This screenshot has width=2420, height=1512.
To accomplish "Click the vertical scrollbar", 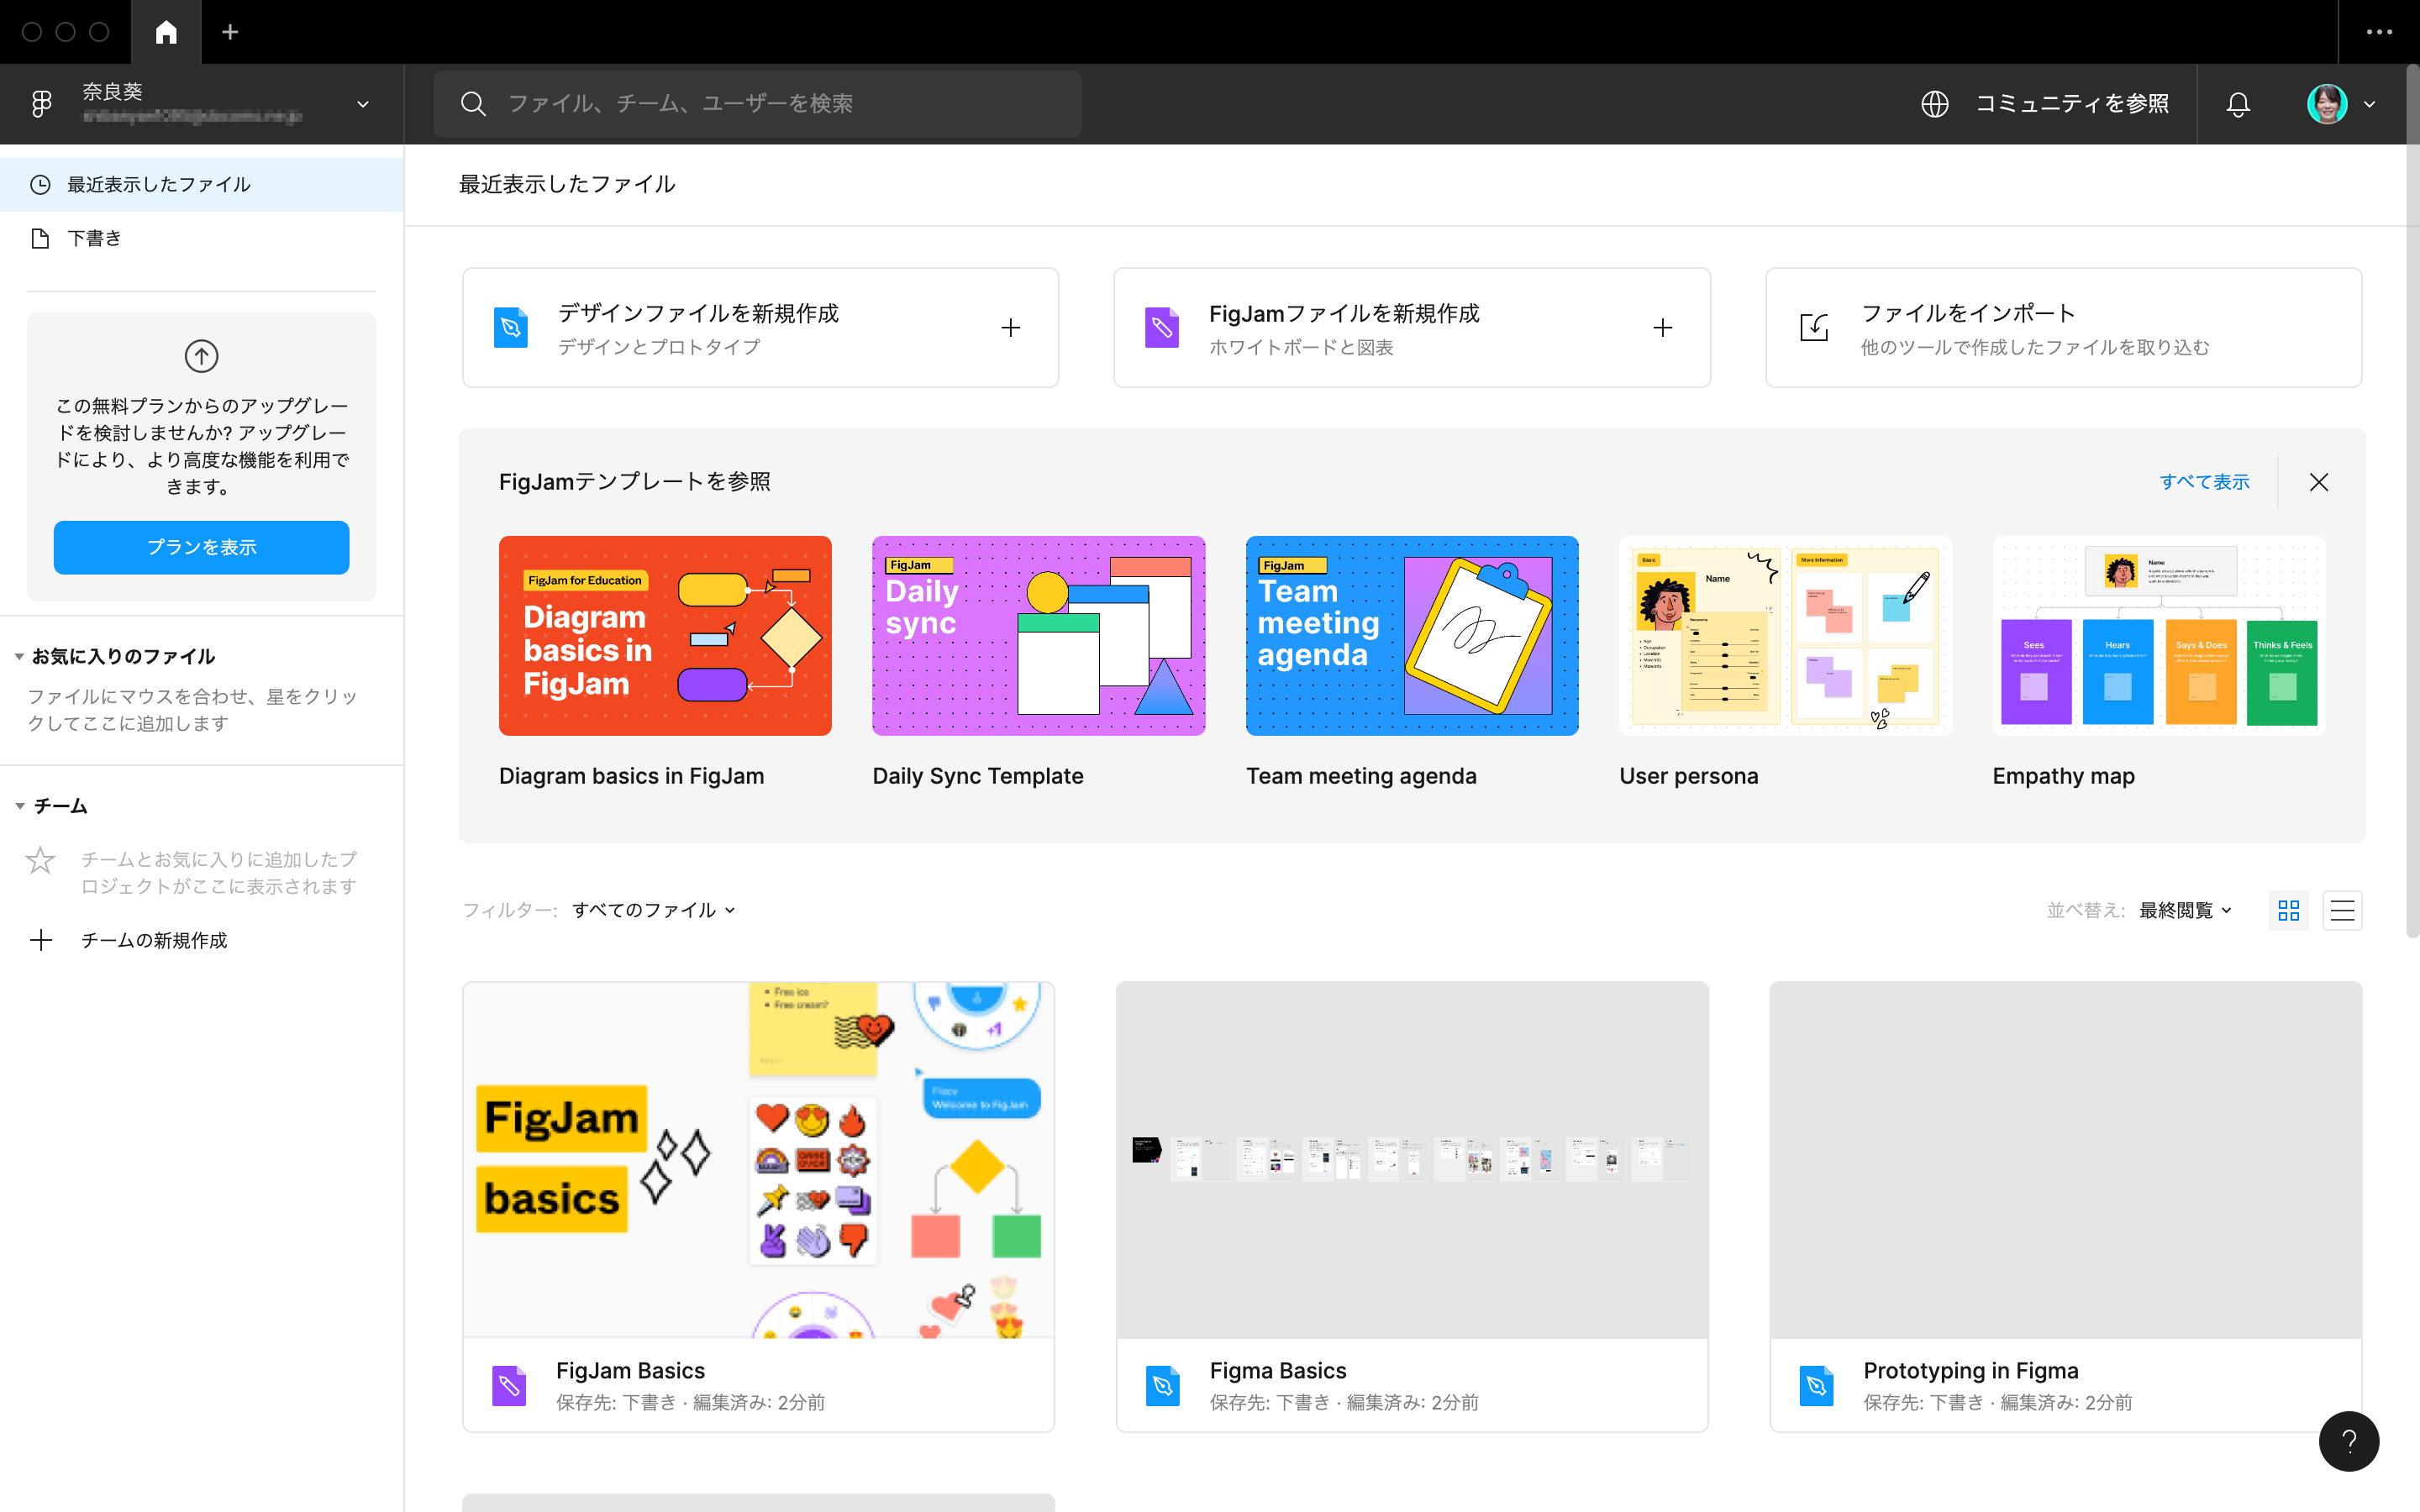I will click(x=2412, y=500).
